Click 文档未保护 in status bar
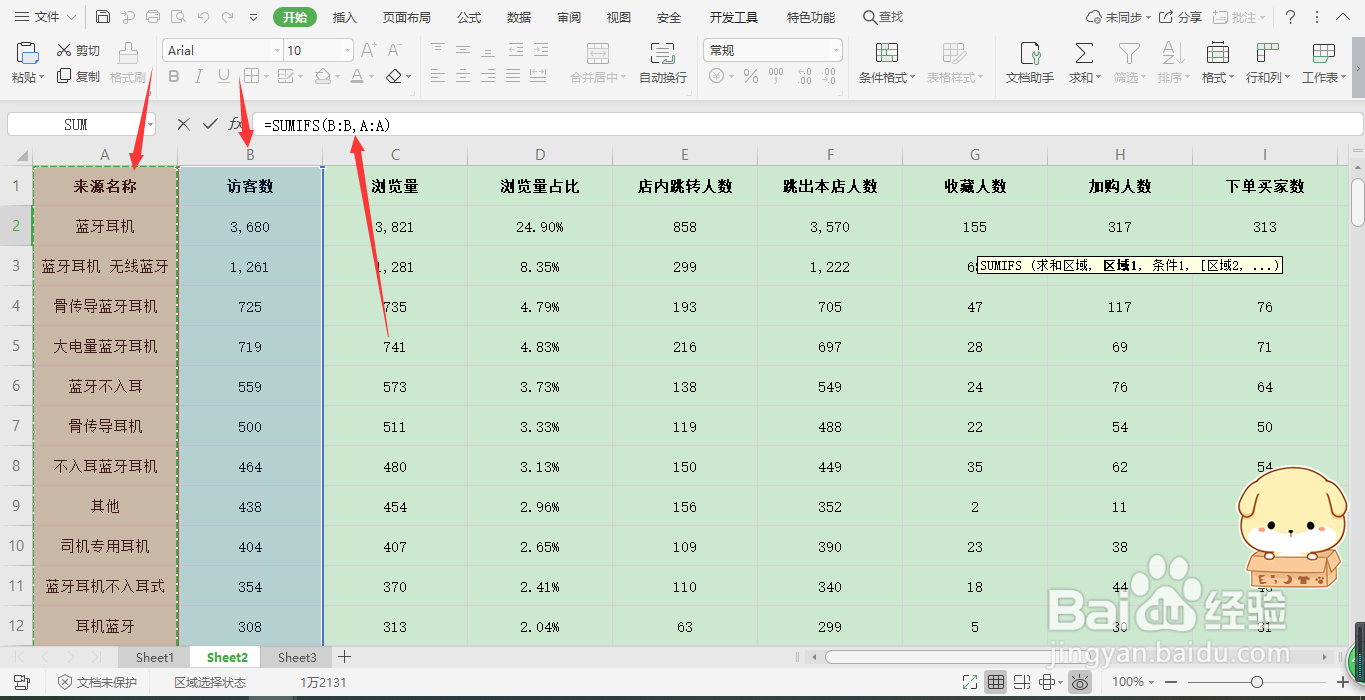 click(97, 682)
